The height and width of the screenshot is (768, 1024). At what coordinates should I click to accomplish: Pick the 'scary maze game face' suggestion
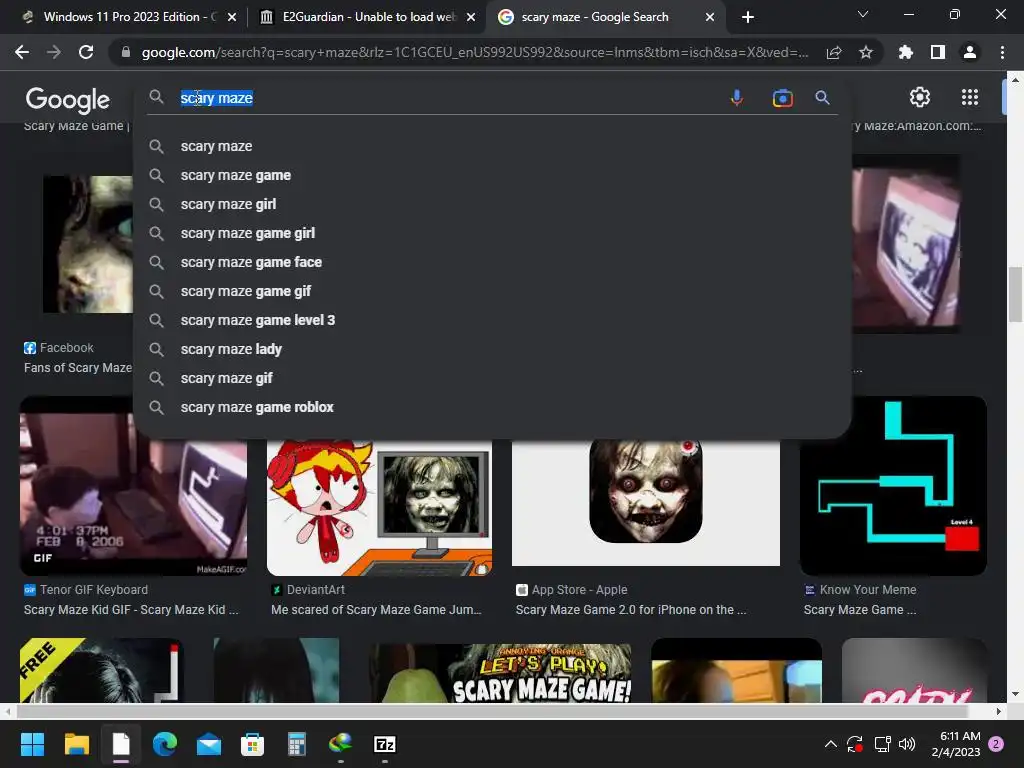tap(492, 263)
